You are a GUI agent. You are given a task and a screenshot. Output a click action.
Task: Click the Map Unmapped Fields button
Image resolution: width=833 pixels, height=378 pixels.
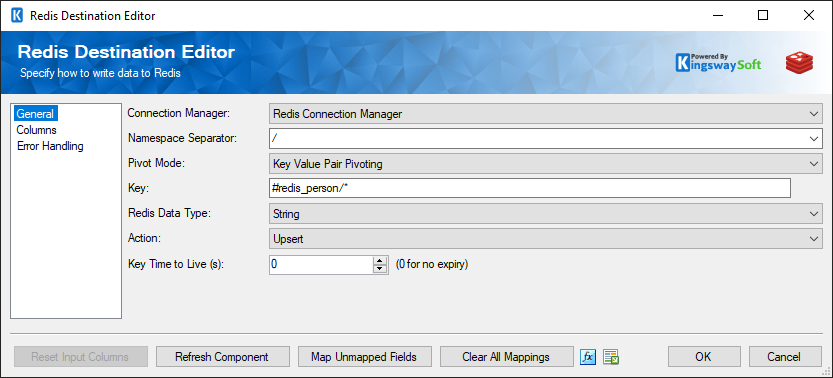[364, 357]
